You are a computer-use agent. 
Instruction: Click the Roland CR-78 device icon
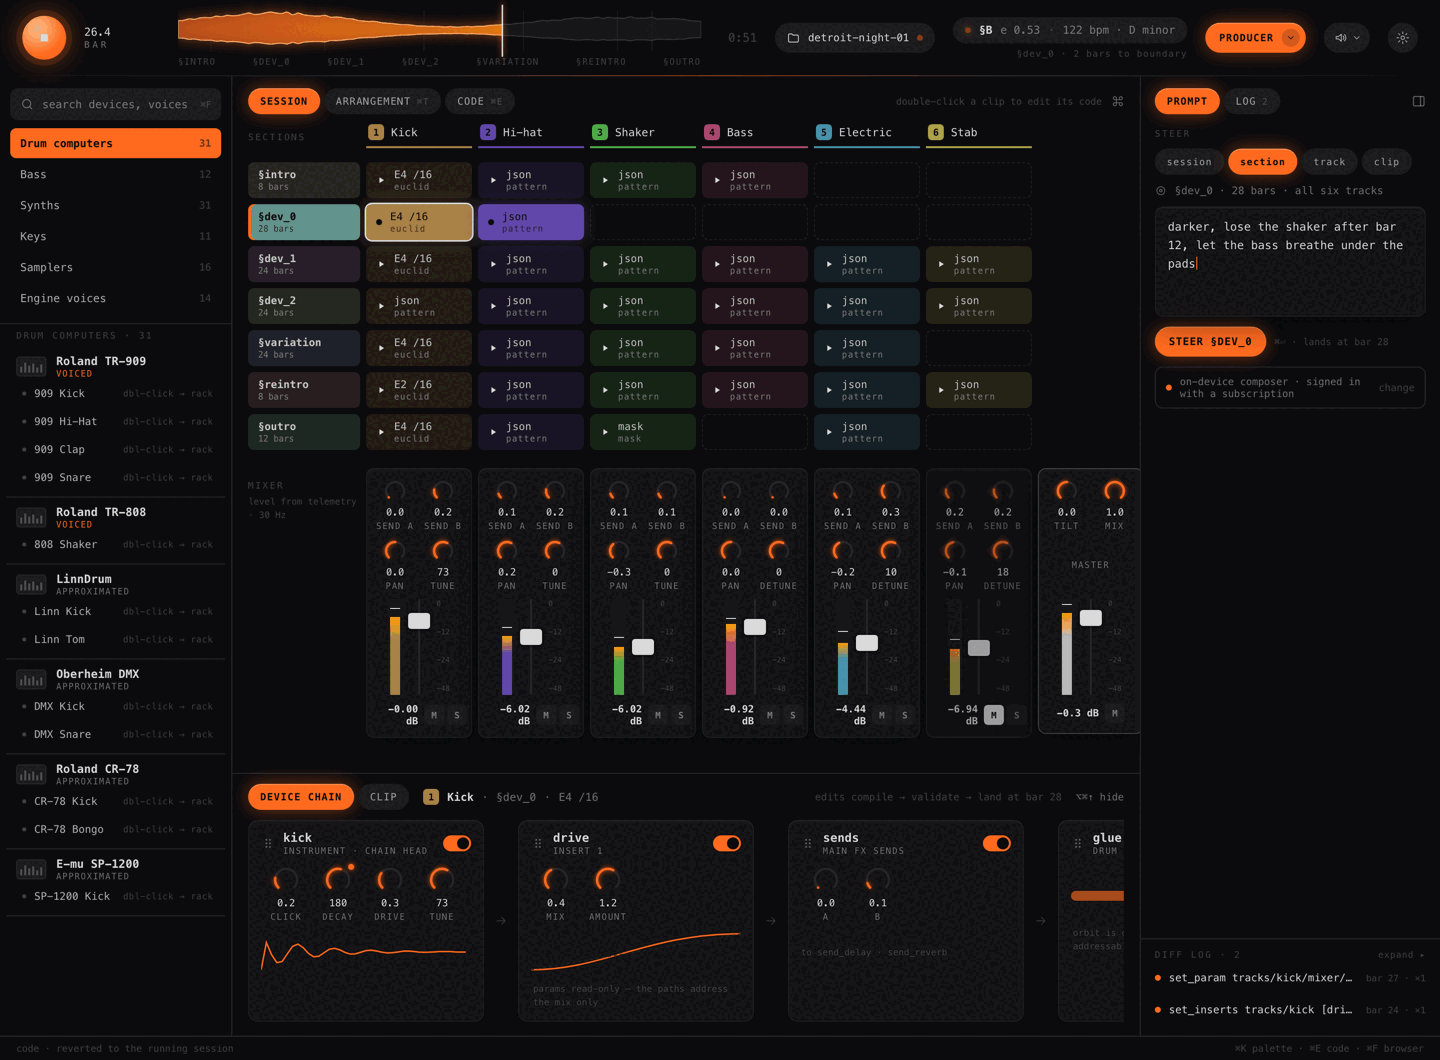pos(31,775)
